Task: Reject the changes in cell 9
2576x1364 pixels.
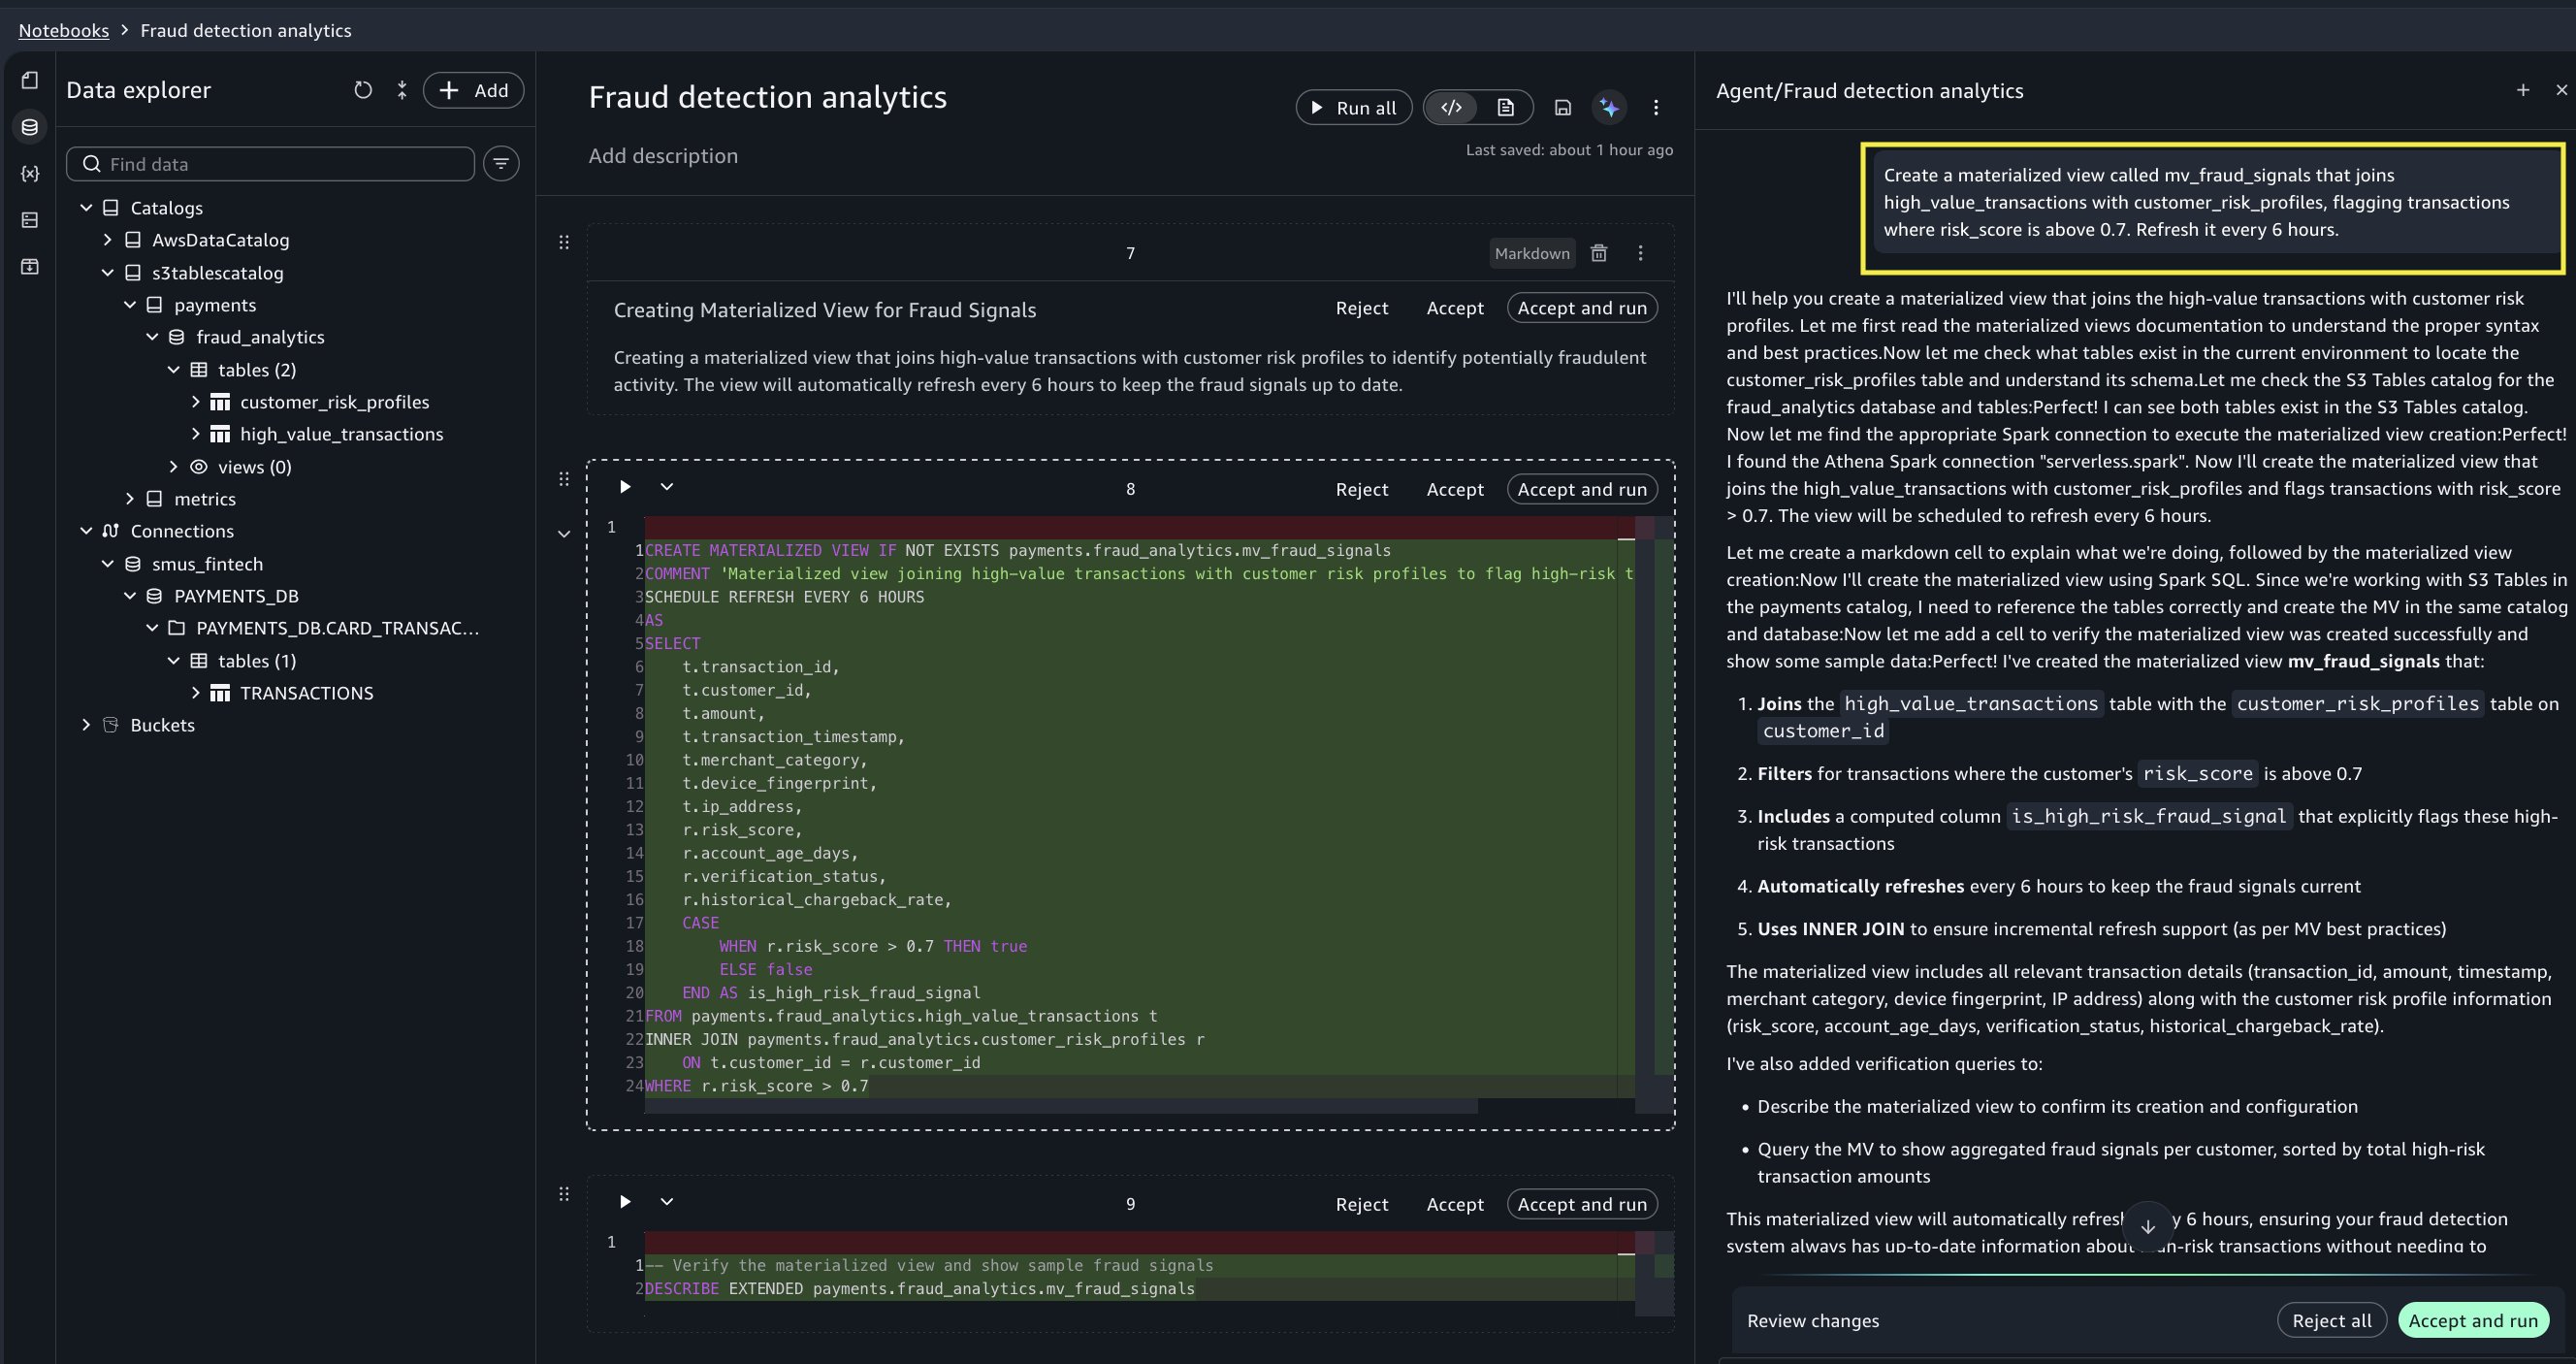Action: click(x=1362, y=1204)
